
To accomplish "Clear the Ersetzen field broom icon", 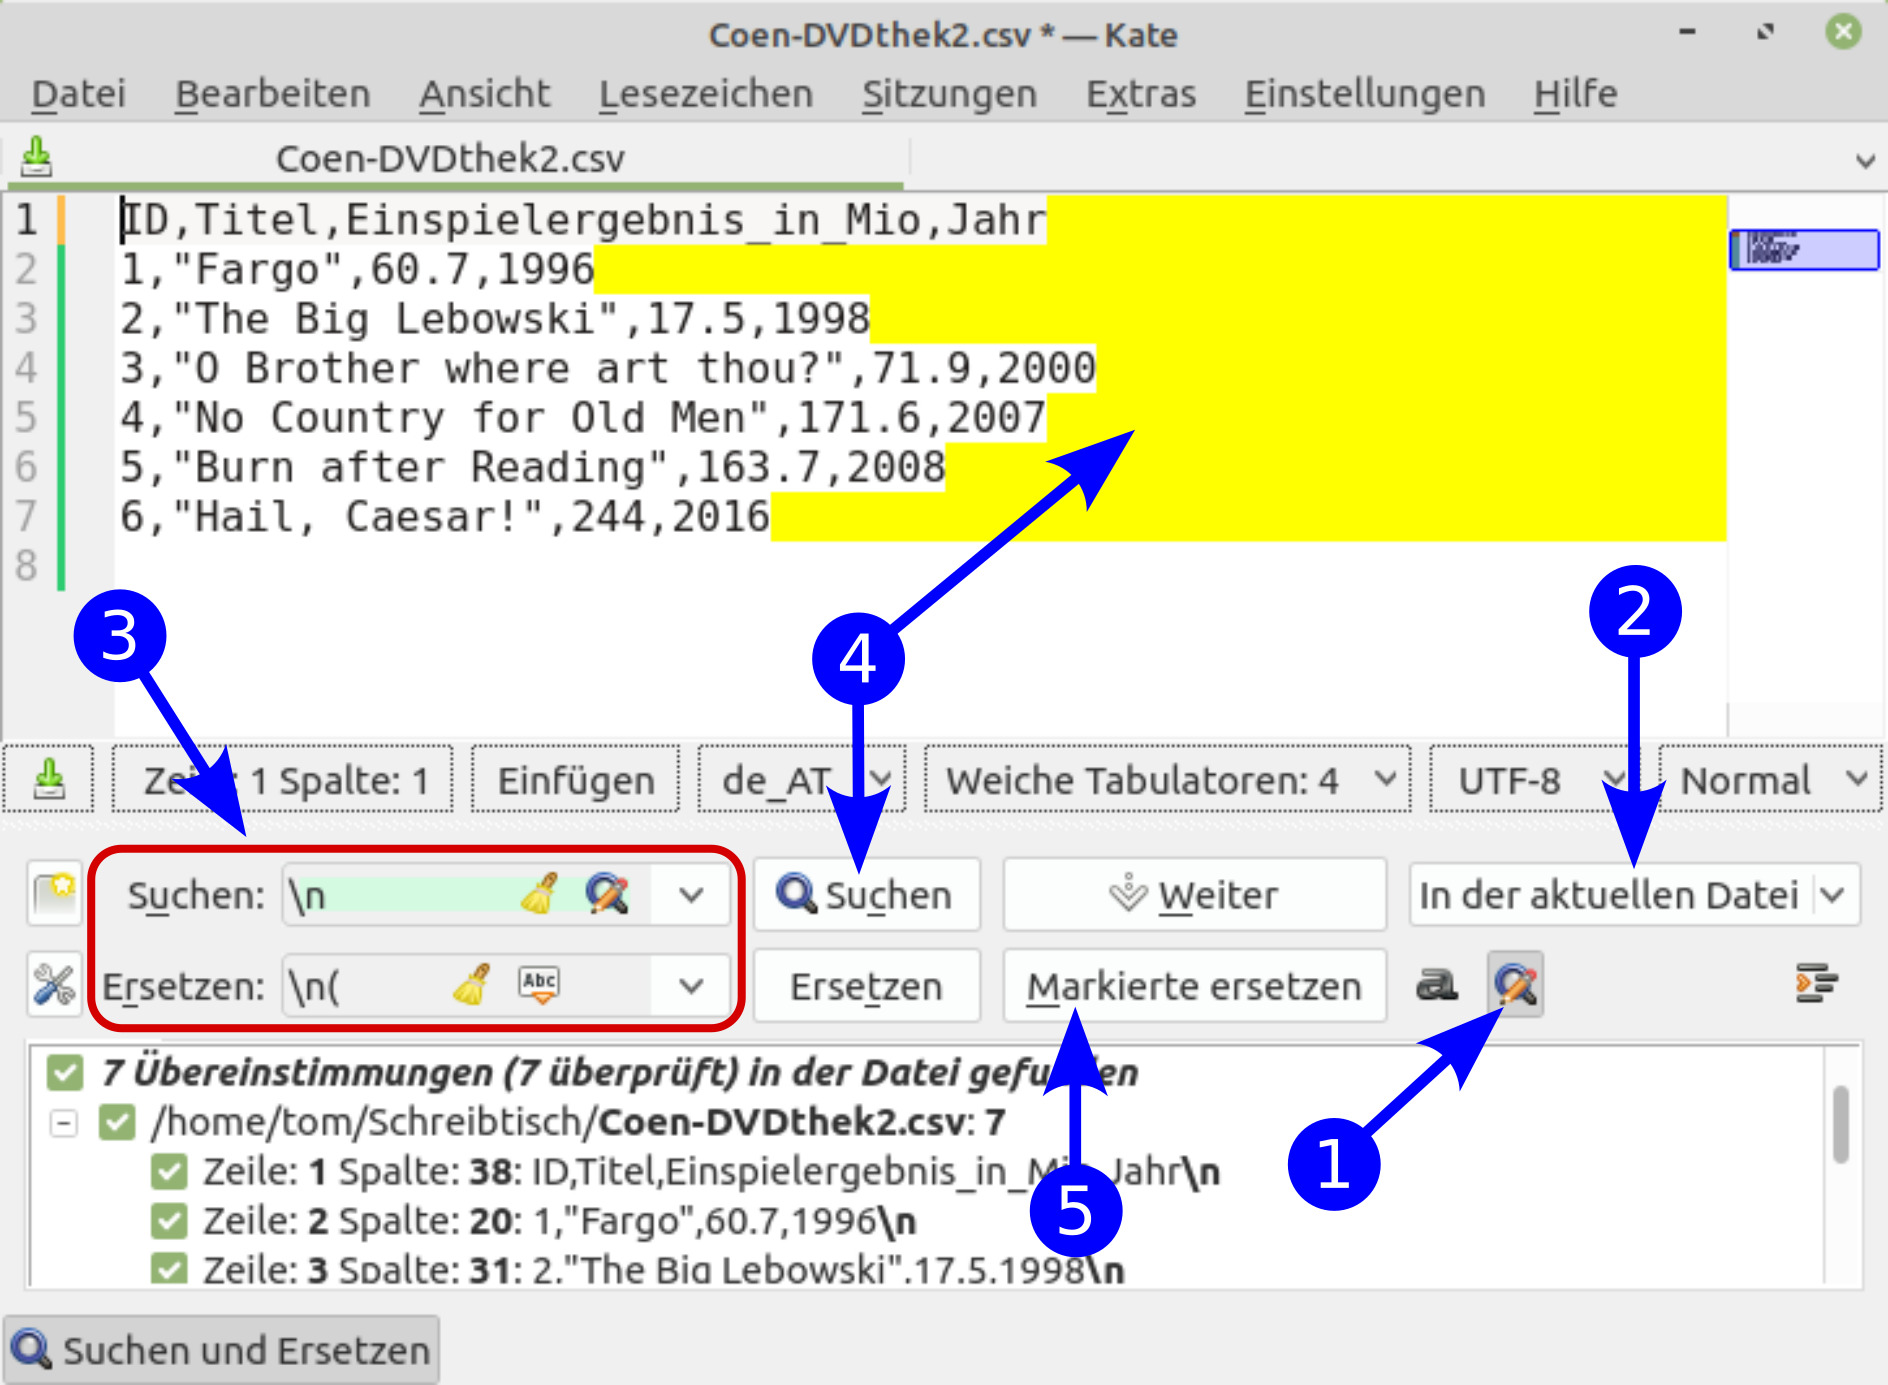I will (x=477, y=985).
